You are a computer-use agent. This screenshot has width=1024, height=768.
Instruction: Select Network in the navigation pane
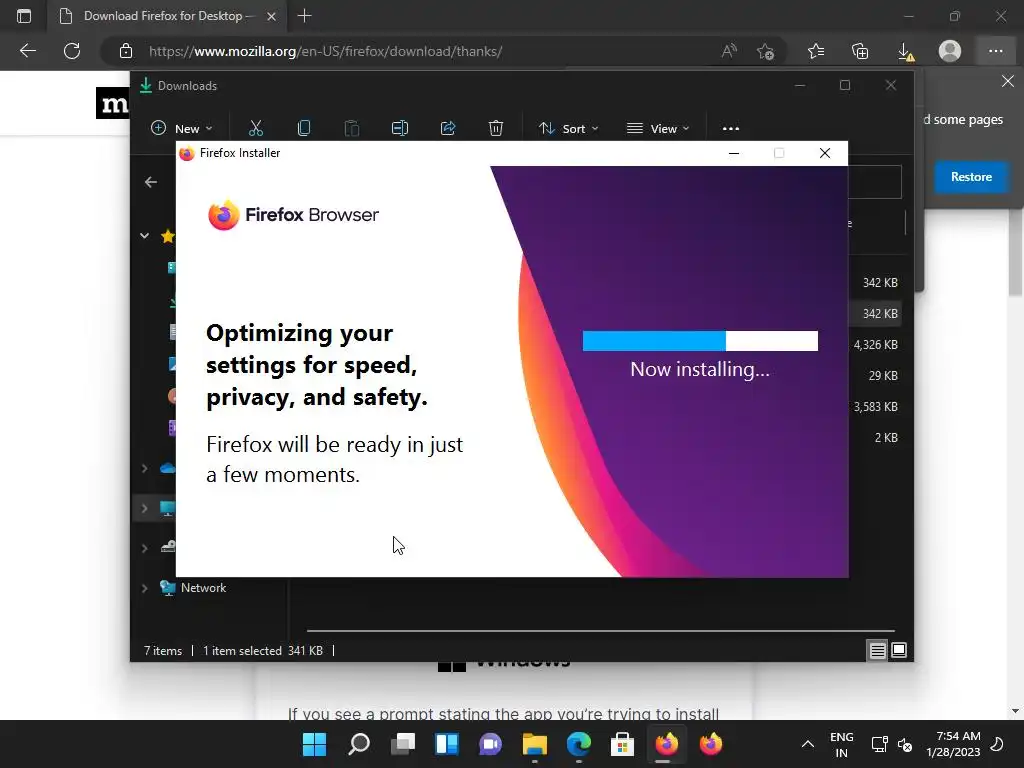pos(203,588)
